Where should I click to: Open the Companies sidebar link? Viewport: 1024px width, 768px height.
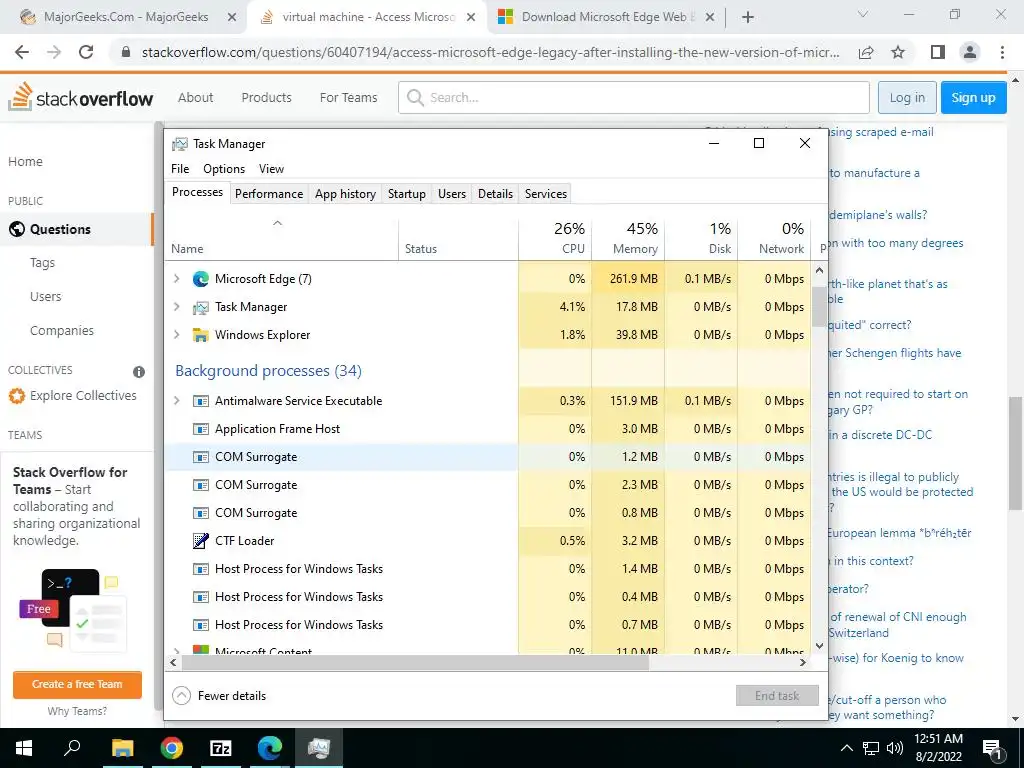[61, 330]
